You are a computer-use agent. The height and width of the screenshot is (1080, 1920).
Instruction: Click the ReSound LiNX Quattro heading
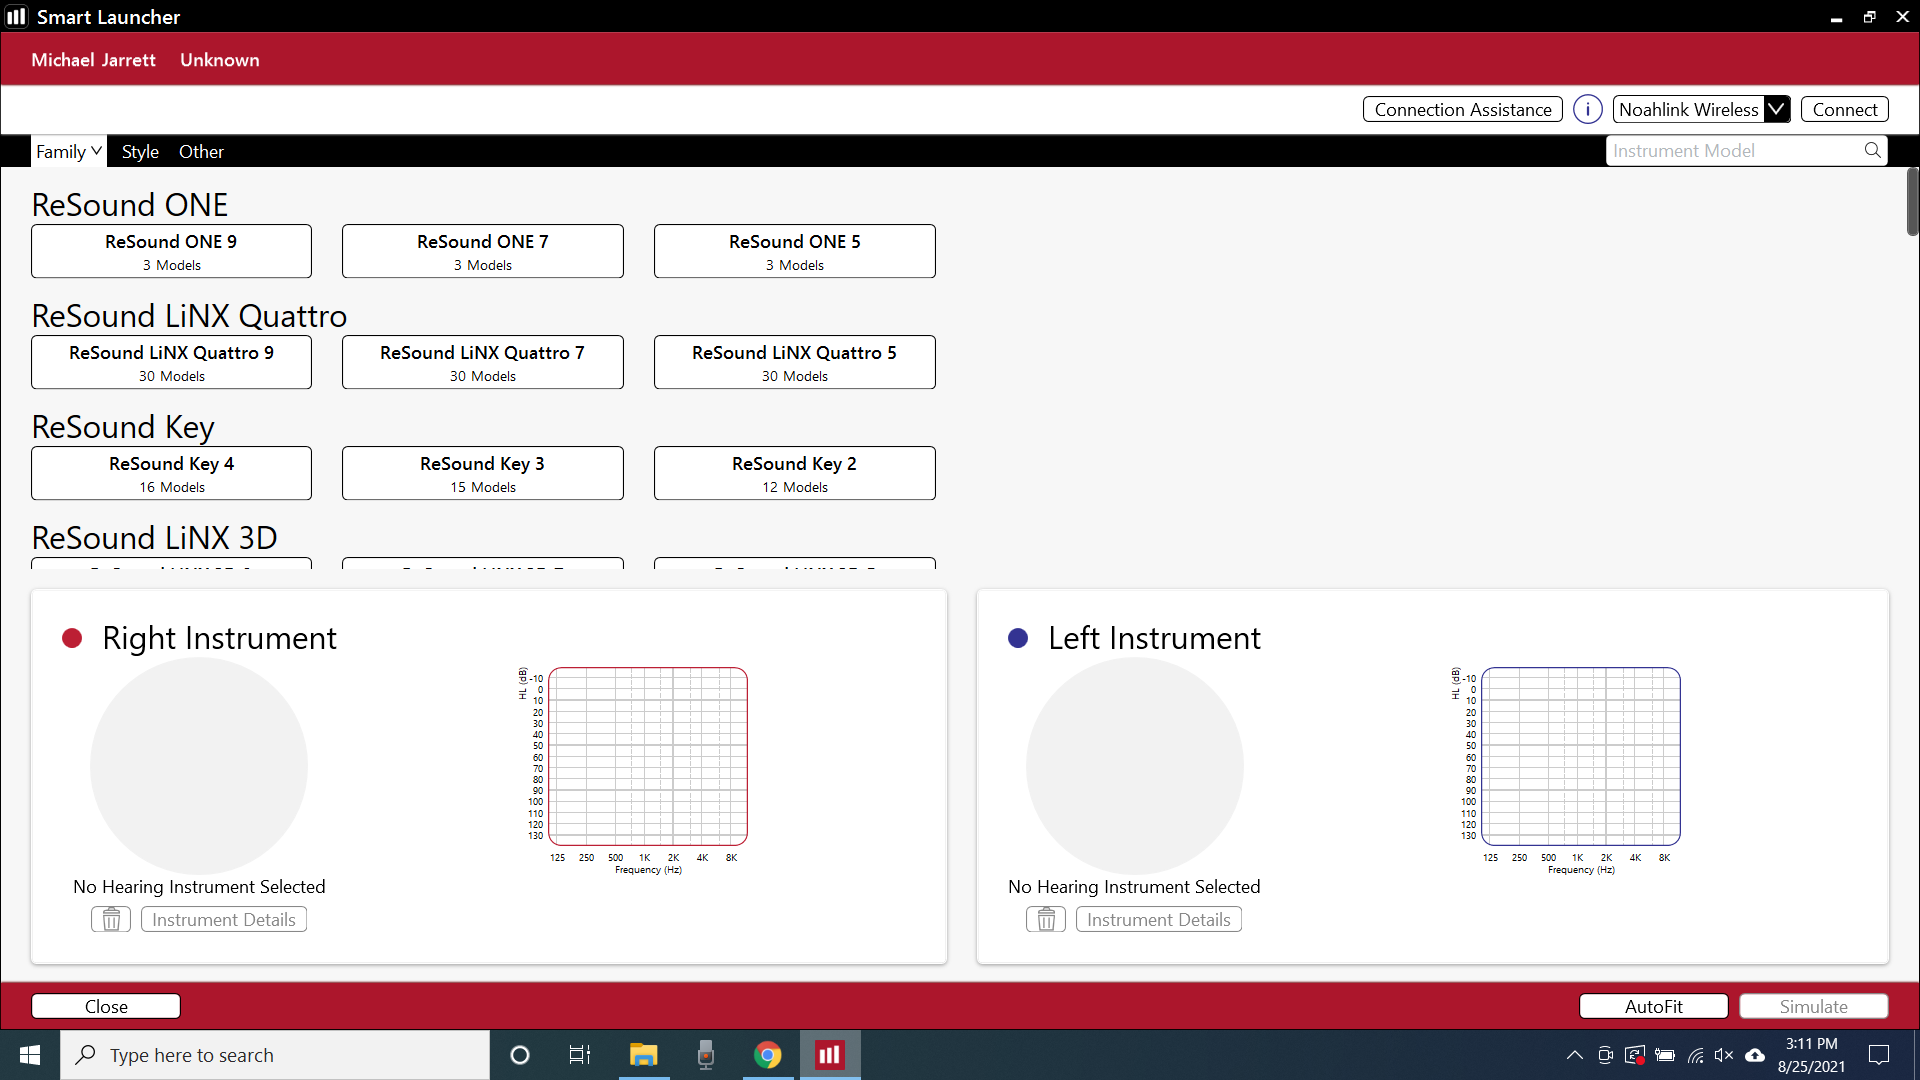[x=189, y=315]
